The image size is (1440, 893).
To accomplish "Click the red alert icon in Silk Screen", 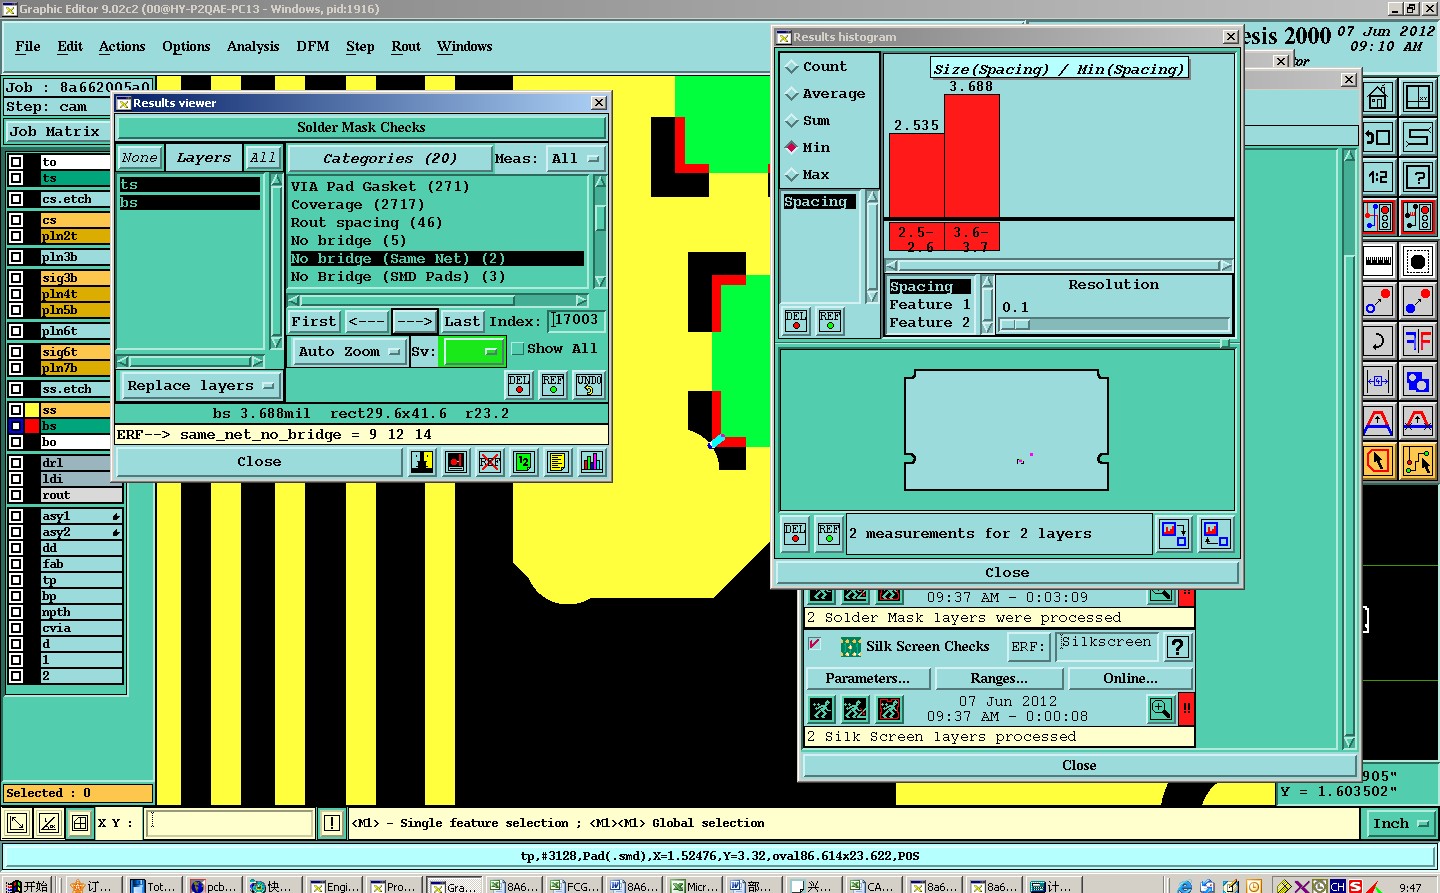I will coord(1187,709).
